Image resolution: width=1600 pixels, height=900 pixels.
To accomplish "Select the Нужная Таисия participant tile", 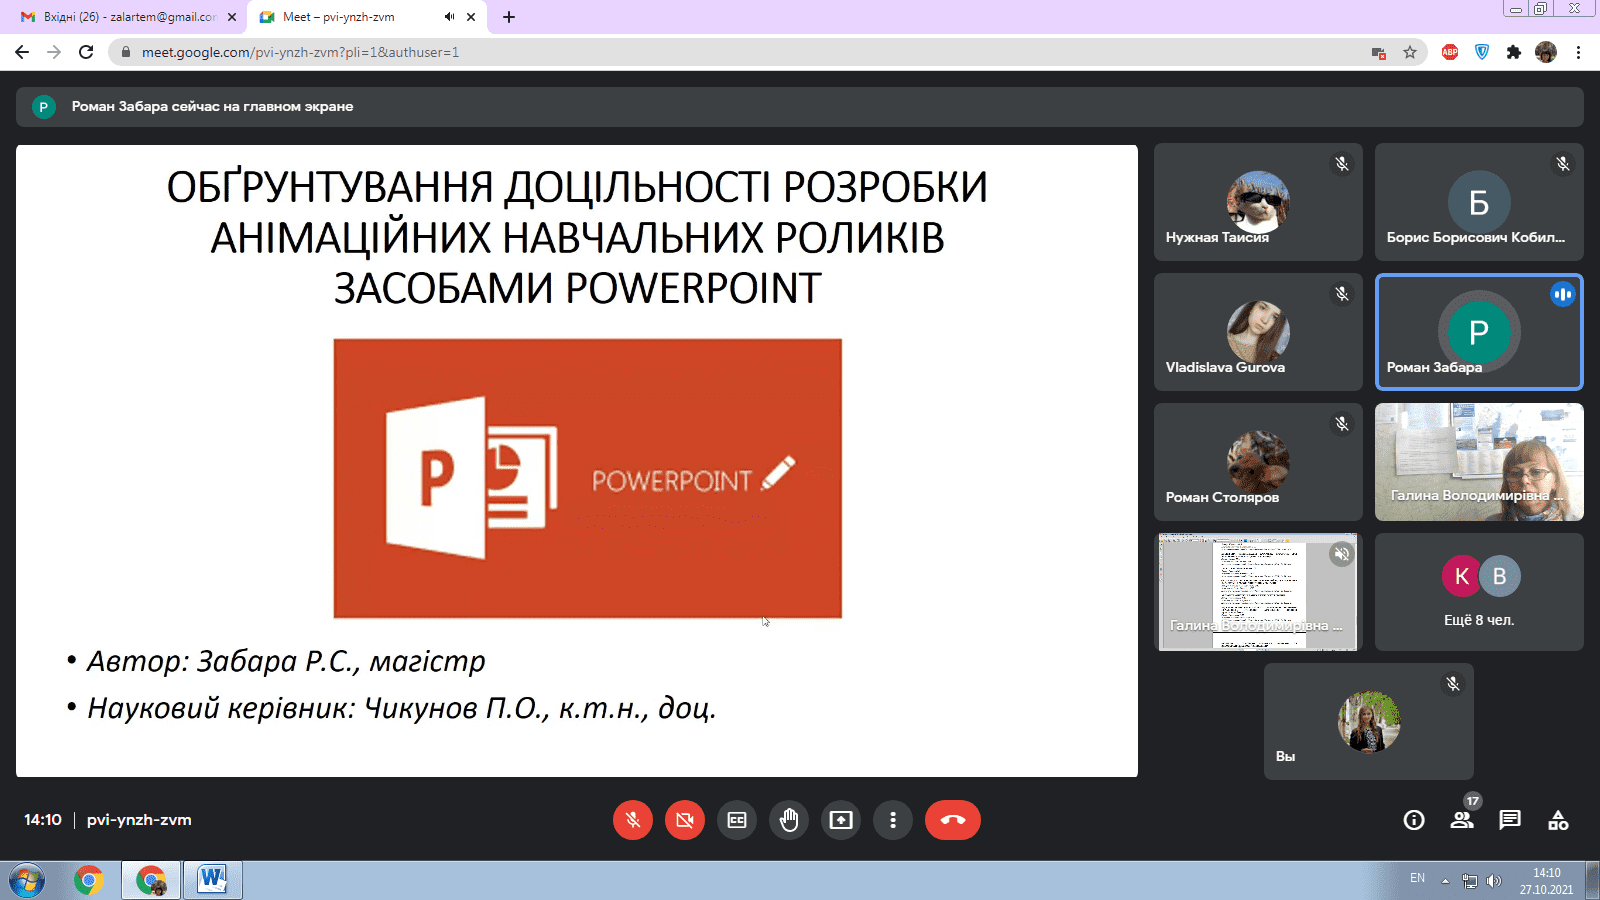I will point(1258,202).
